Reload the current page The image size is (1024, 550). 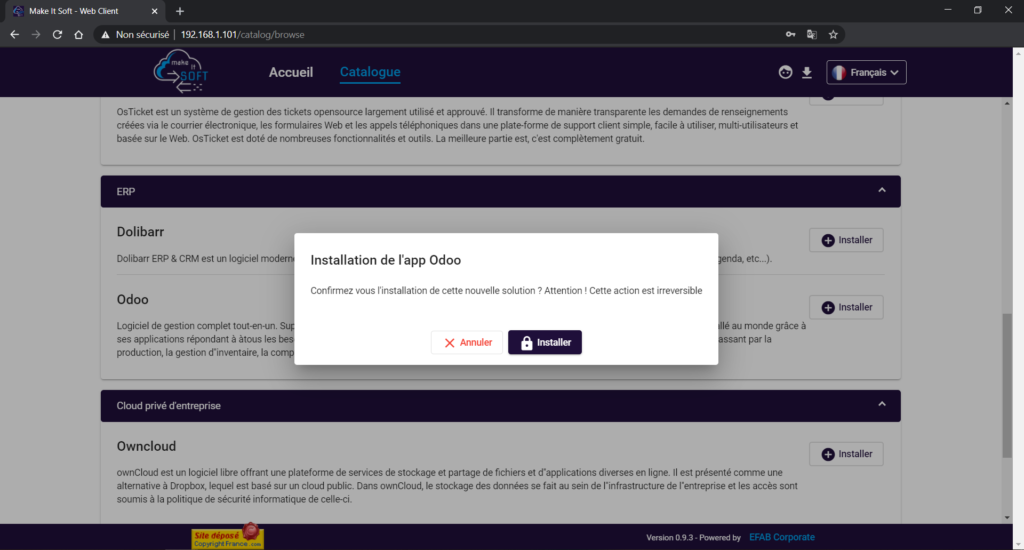point(57,35)
